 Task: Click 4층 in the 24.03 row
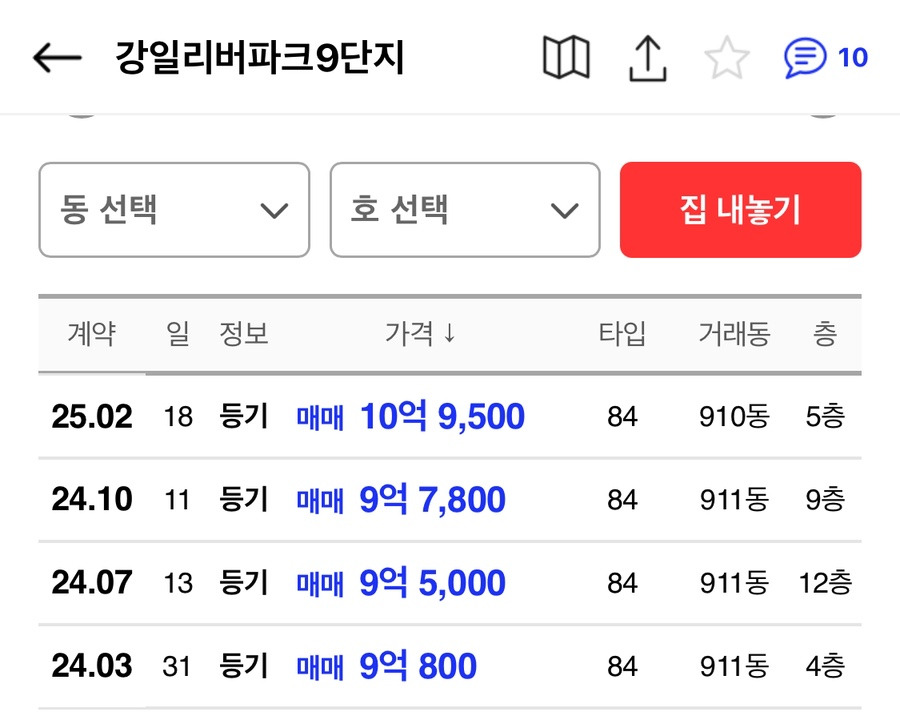[825, 666]
